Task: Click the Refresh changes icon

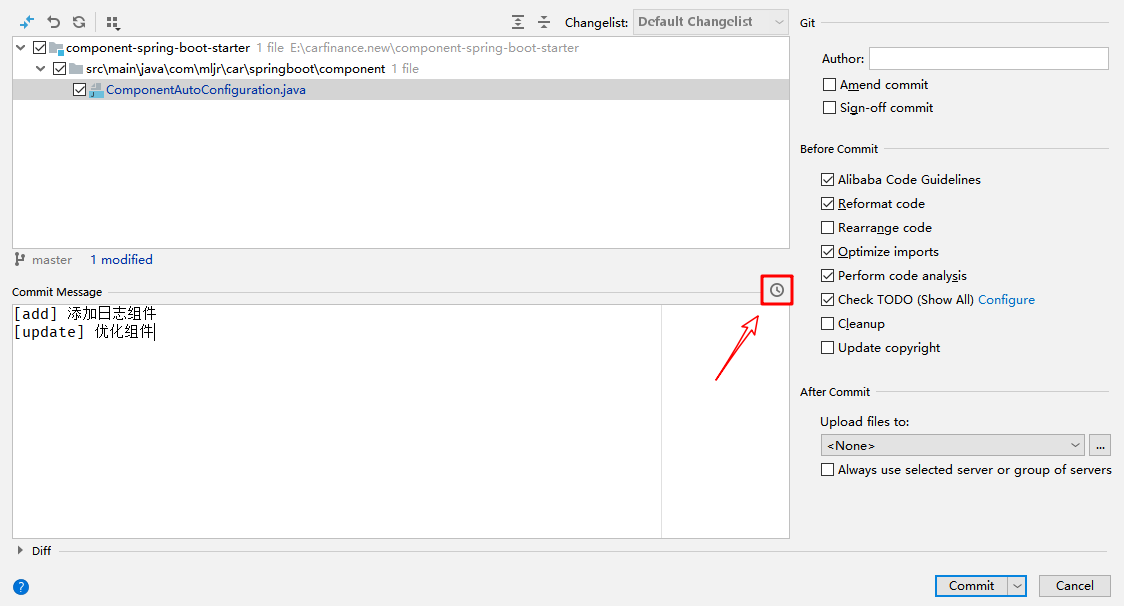Action: click(79, 22)
